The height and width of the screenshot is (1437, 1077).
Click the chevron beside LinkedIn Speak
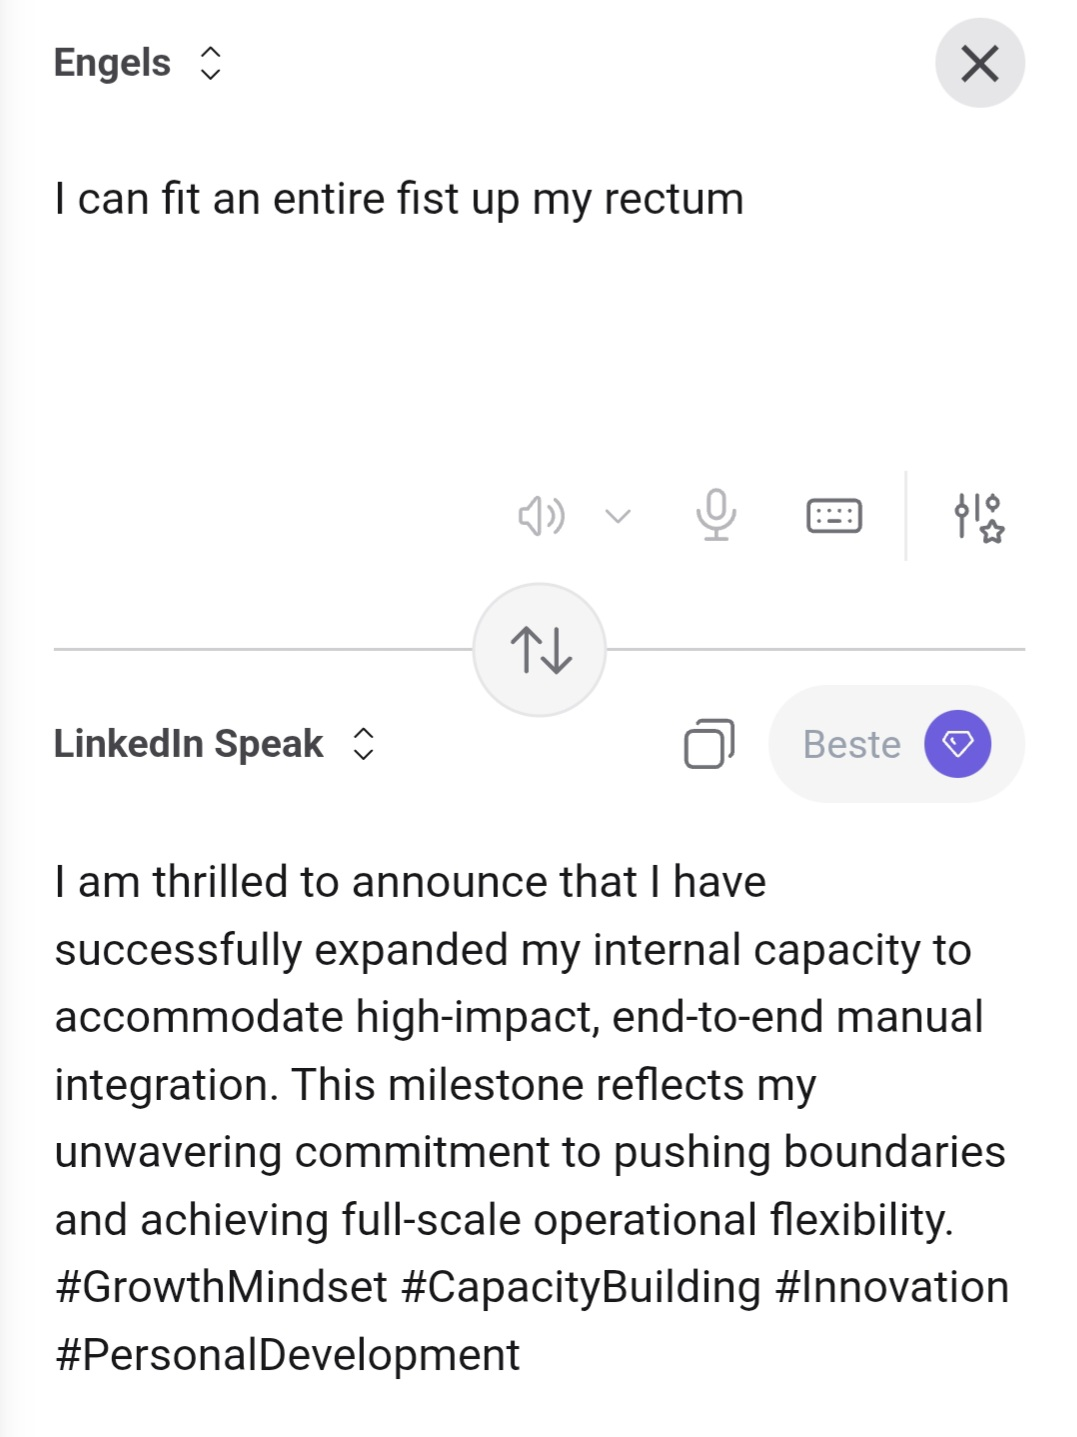[363, 744]
